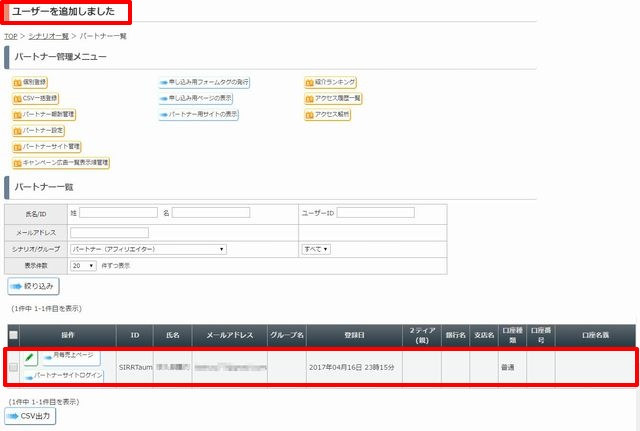Open 紹介ランキング page
This screenshot has width=640, height=431.
pyautogui.click(x=330, y=82)
